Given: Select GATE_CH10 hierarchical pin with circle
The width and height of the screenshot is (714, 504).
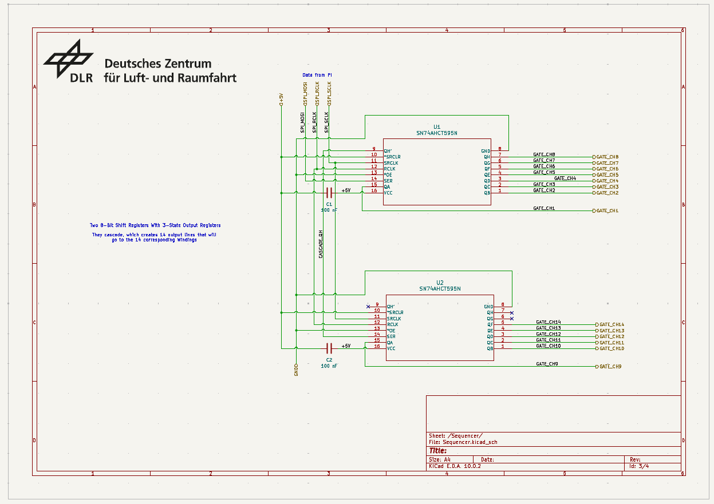Looking at the screenshot, I should coord(610,348).
